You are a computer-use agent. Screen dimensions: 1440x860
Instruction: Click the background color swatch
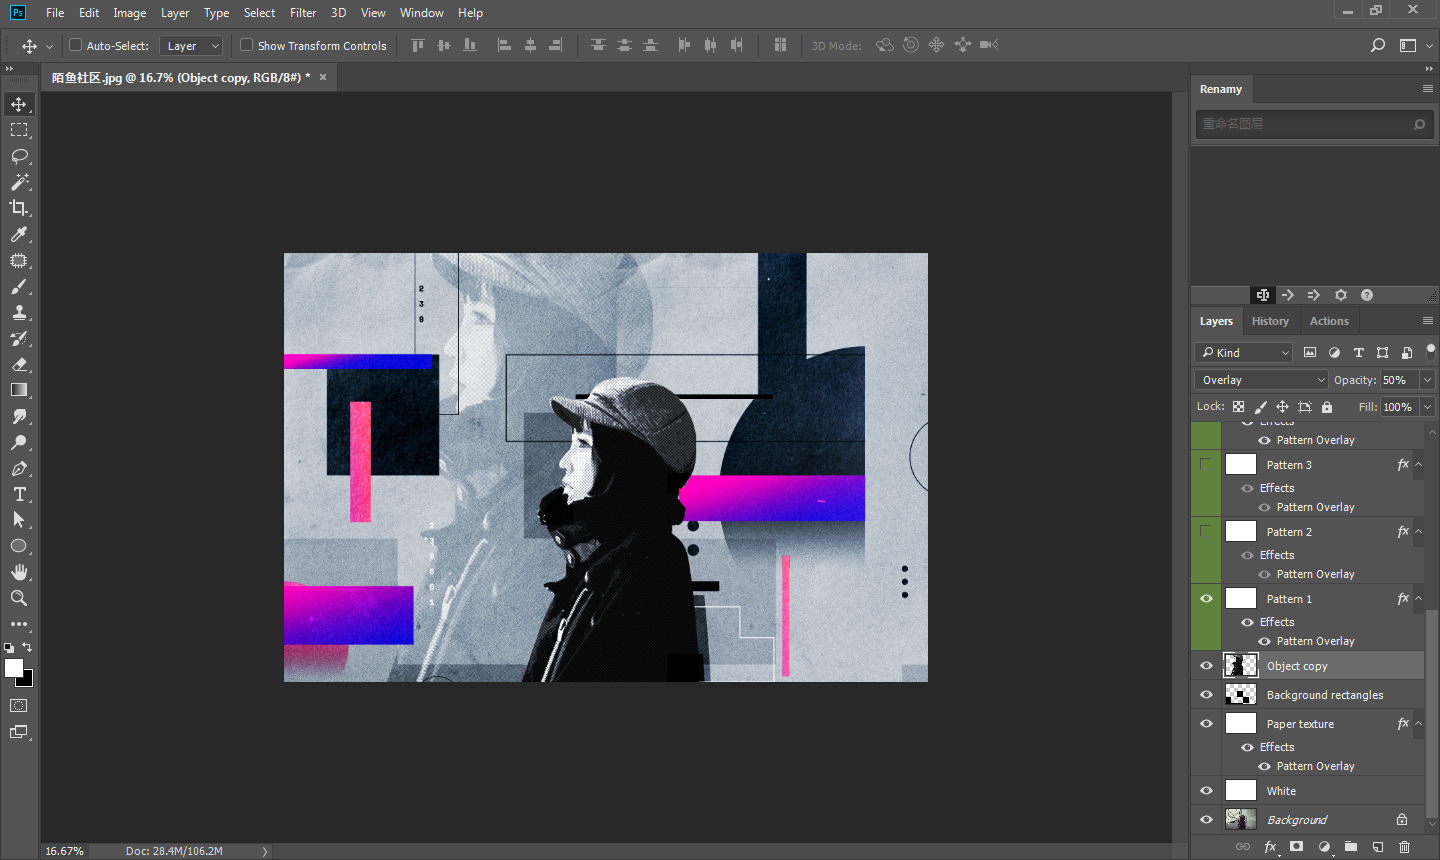26,680
